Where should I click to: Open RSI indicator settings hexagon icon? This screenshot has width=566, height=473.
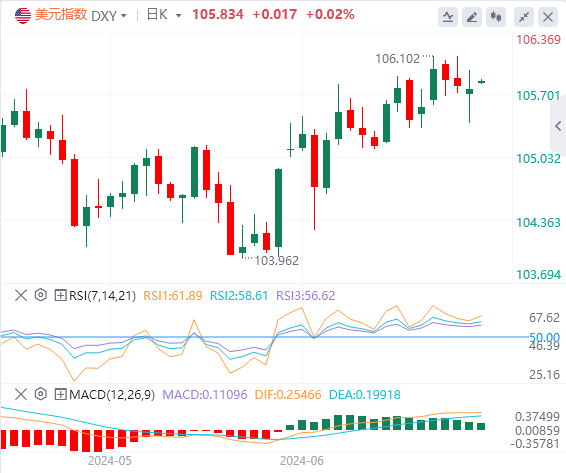pos(41,295)
